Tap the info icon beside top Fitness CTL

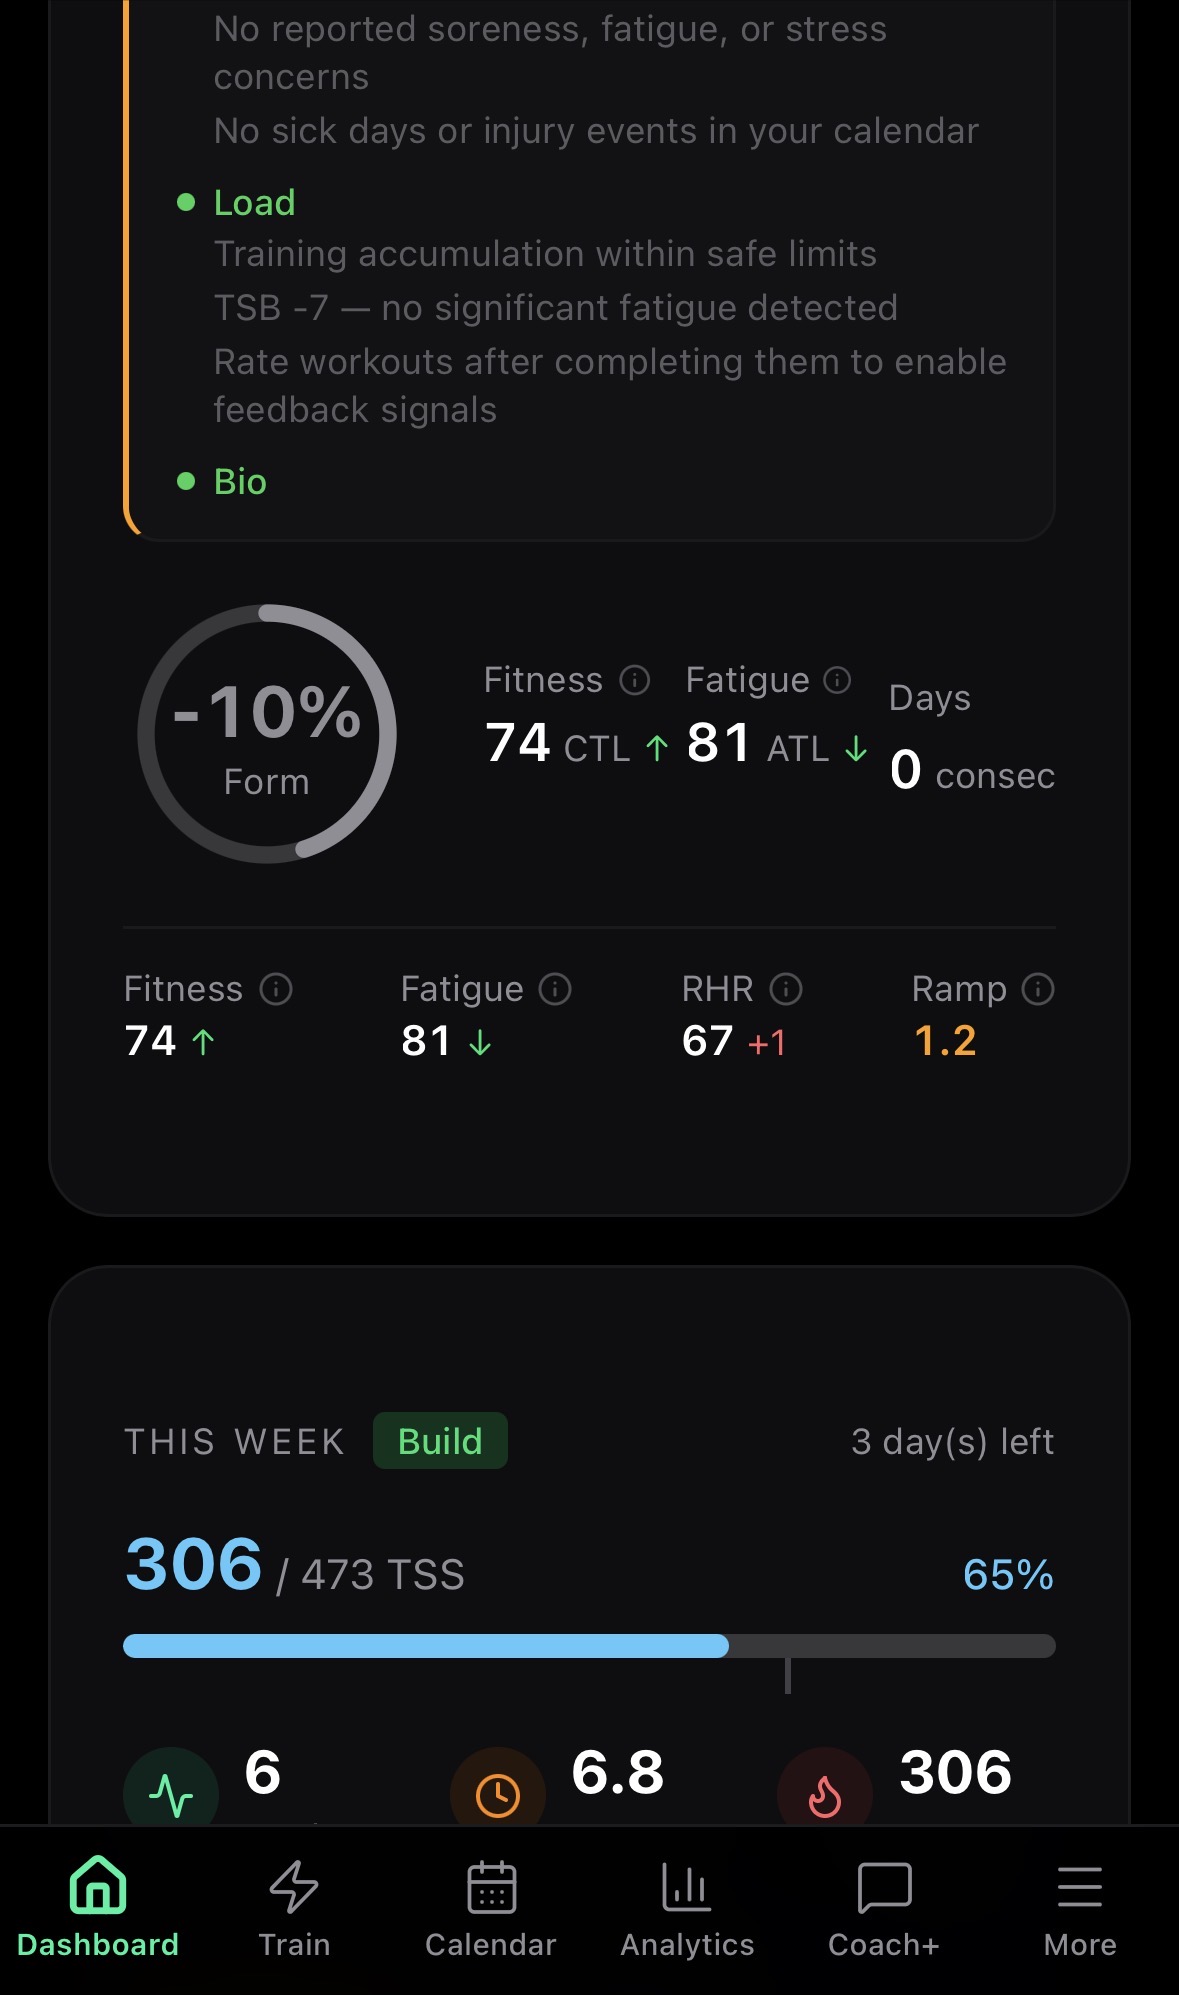635,680
